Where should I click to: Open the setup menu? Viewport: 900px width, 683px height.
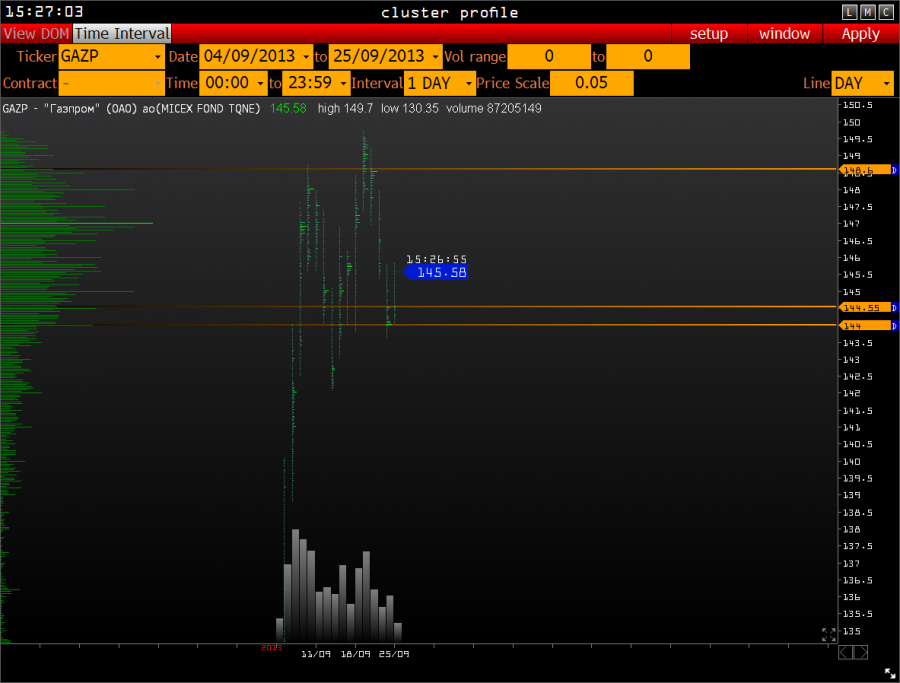click(x=709, y=33)
